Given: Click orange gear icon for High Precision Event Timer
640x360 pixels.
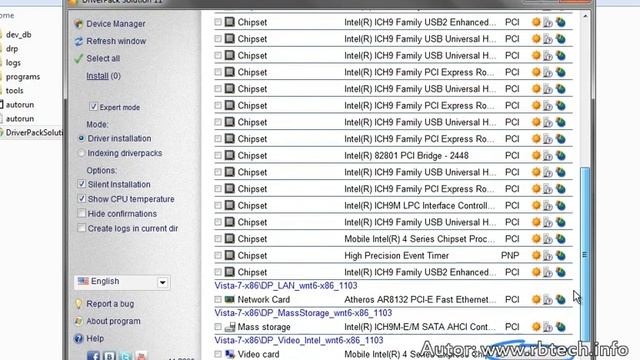Looking at the screenshot, I should [x=536, y=256].
